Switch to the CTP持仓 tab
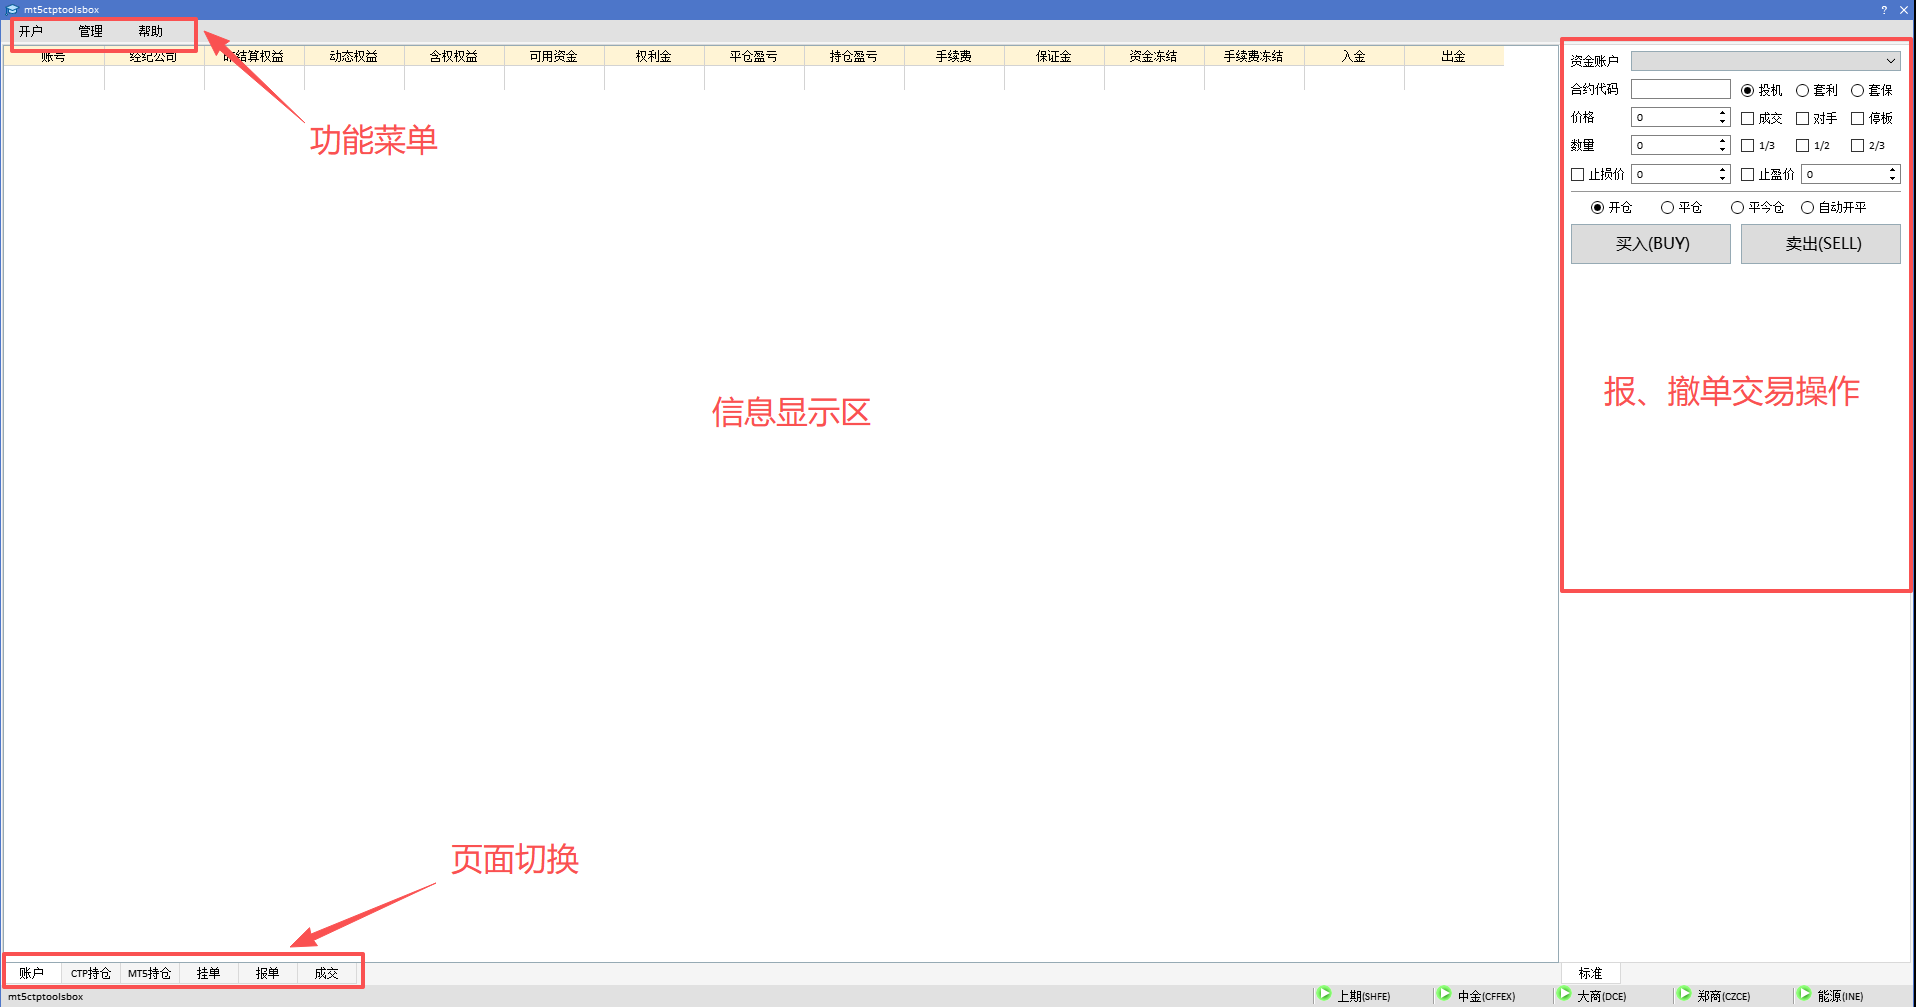The width and height of the screenshot is (1916, 1007). pos(90,973)
